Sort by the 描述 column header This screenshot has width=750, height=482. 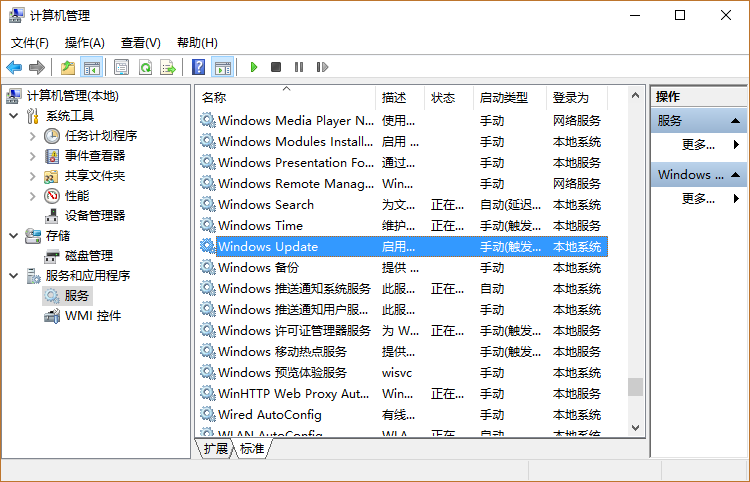(400, 98)
